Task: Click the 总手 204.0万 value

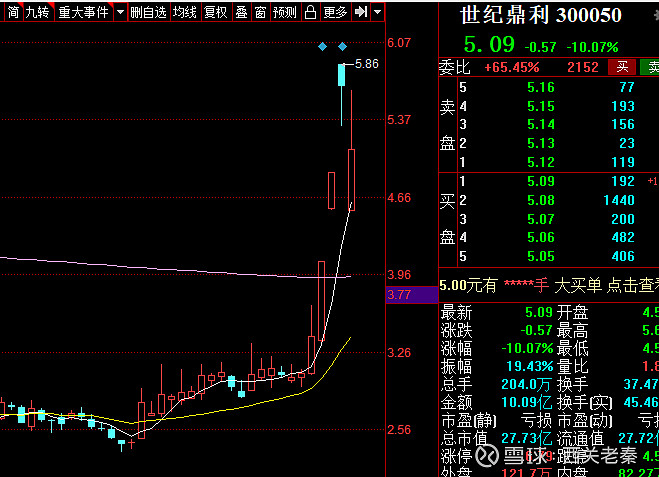Action: [x=527, y=385]
